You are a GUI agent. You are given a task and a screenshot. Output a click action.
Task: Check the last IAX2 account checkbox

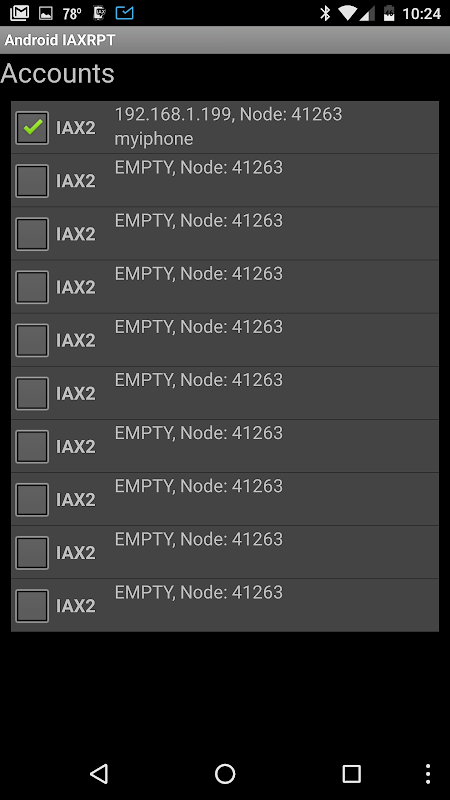tap(32, 606)
